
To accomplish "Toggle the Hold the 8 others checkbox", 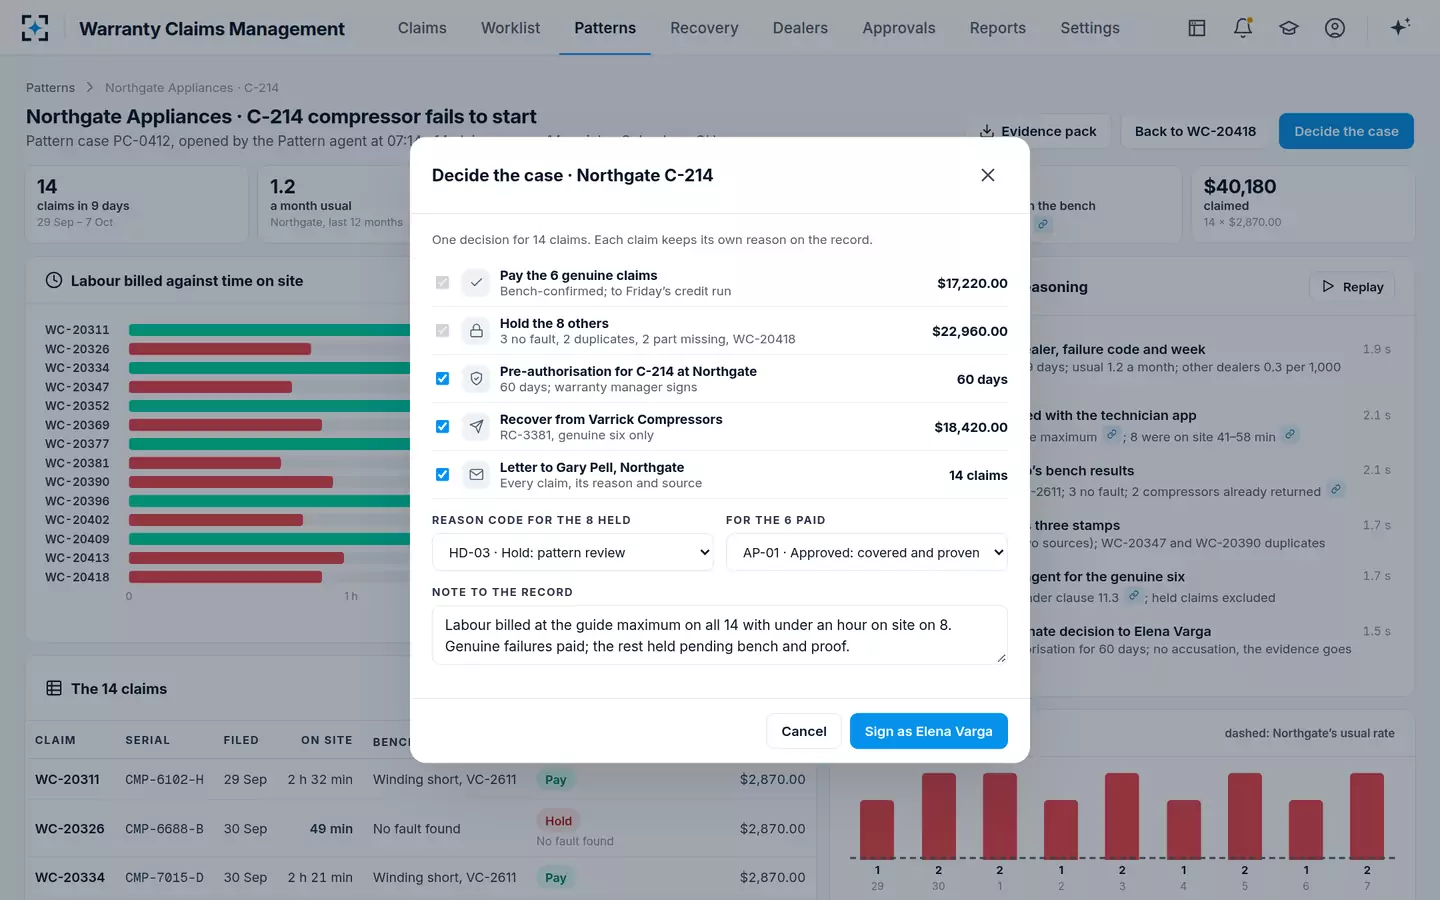I will coord(442,331).
